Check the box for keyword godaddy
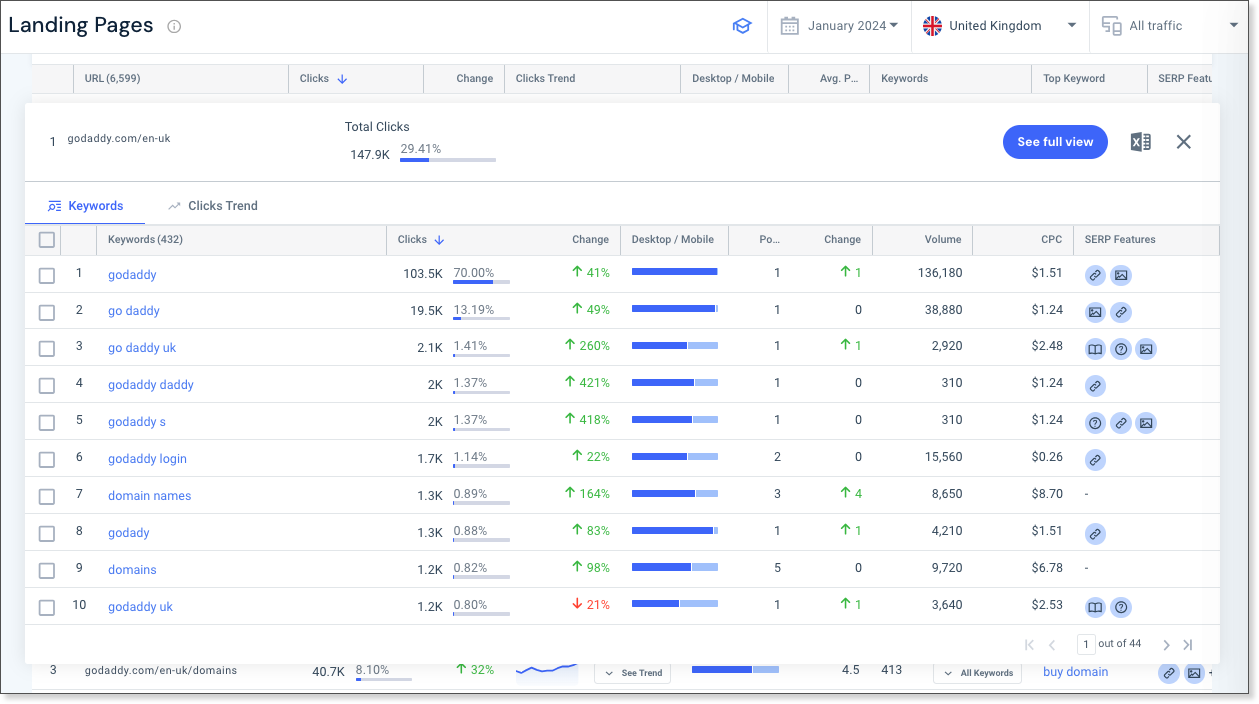Screen dimensions: 1259x704 [x=47, y=276]
